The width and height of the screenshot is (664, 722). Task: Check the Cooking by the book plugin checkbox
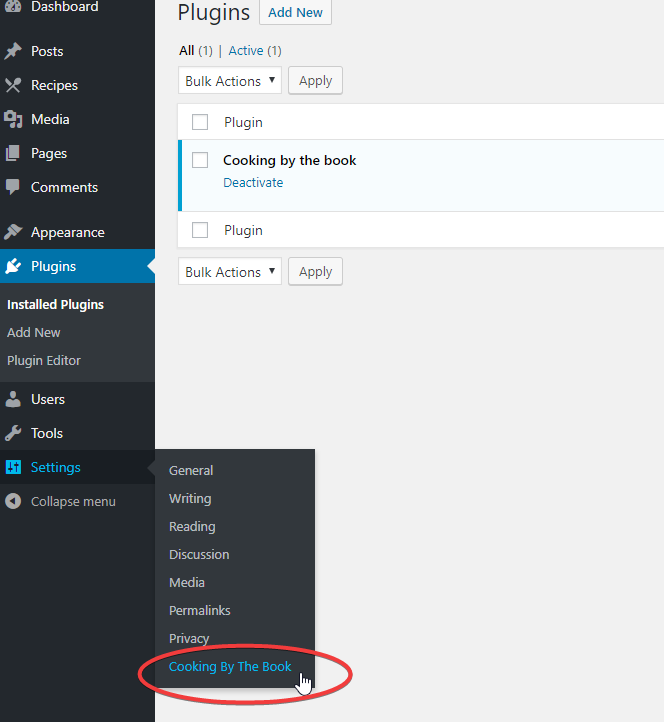[x=200, y=160]
